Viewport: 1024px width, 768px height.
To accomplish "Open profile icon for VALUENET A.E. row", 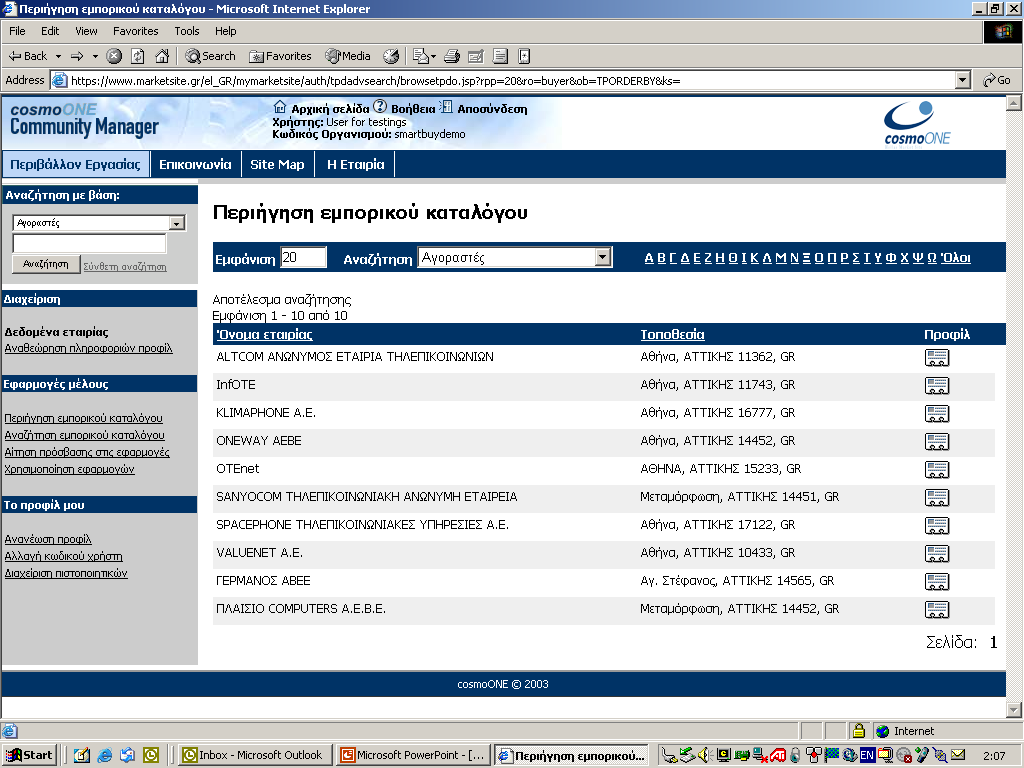I will pos(937,554).
